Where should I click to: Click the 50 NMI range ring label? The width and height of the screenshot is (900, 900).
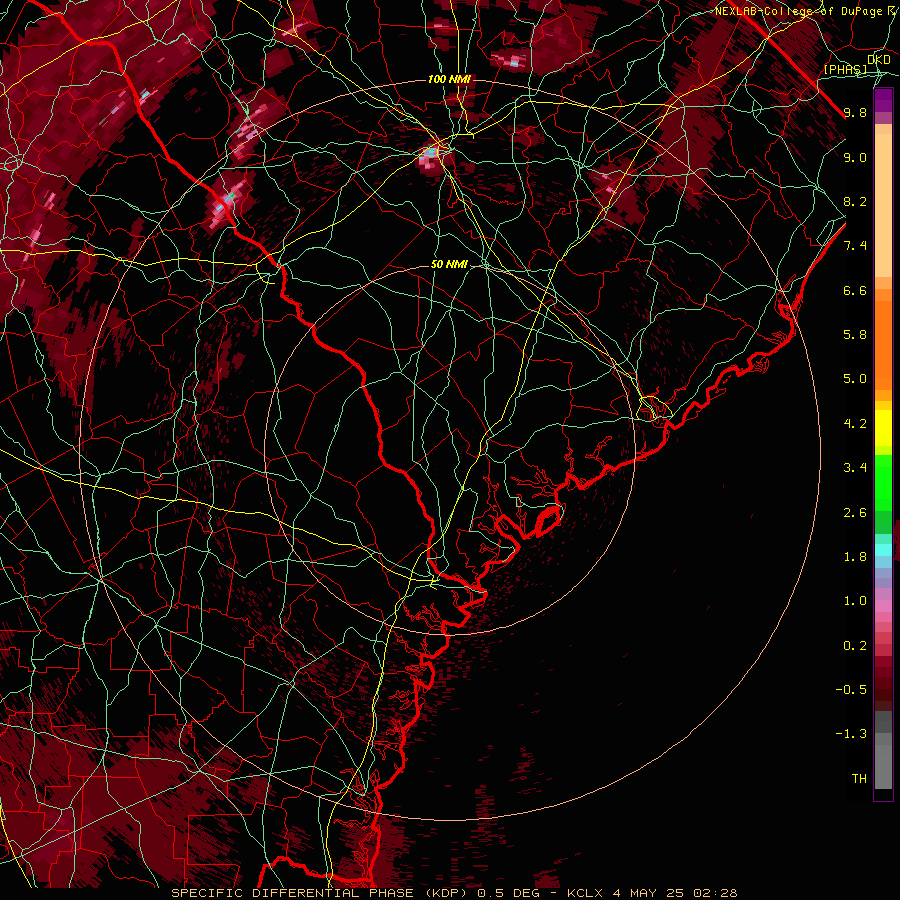tap(449, 264)
